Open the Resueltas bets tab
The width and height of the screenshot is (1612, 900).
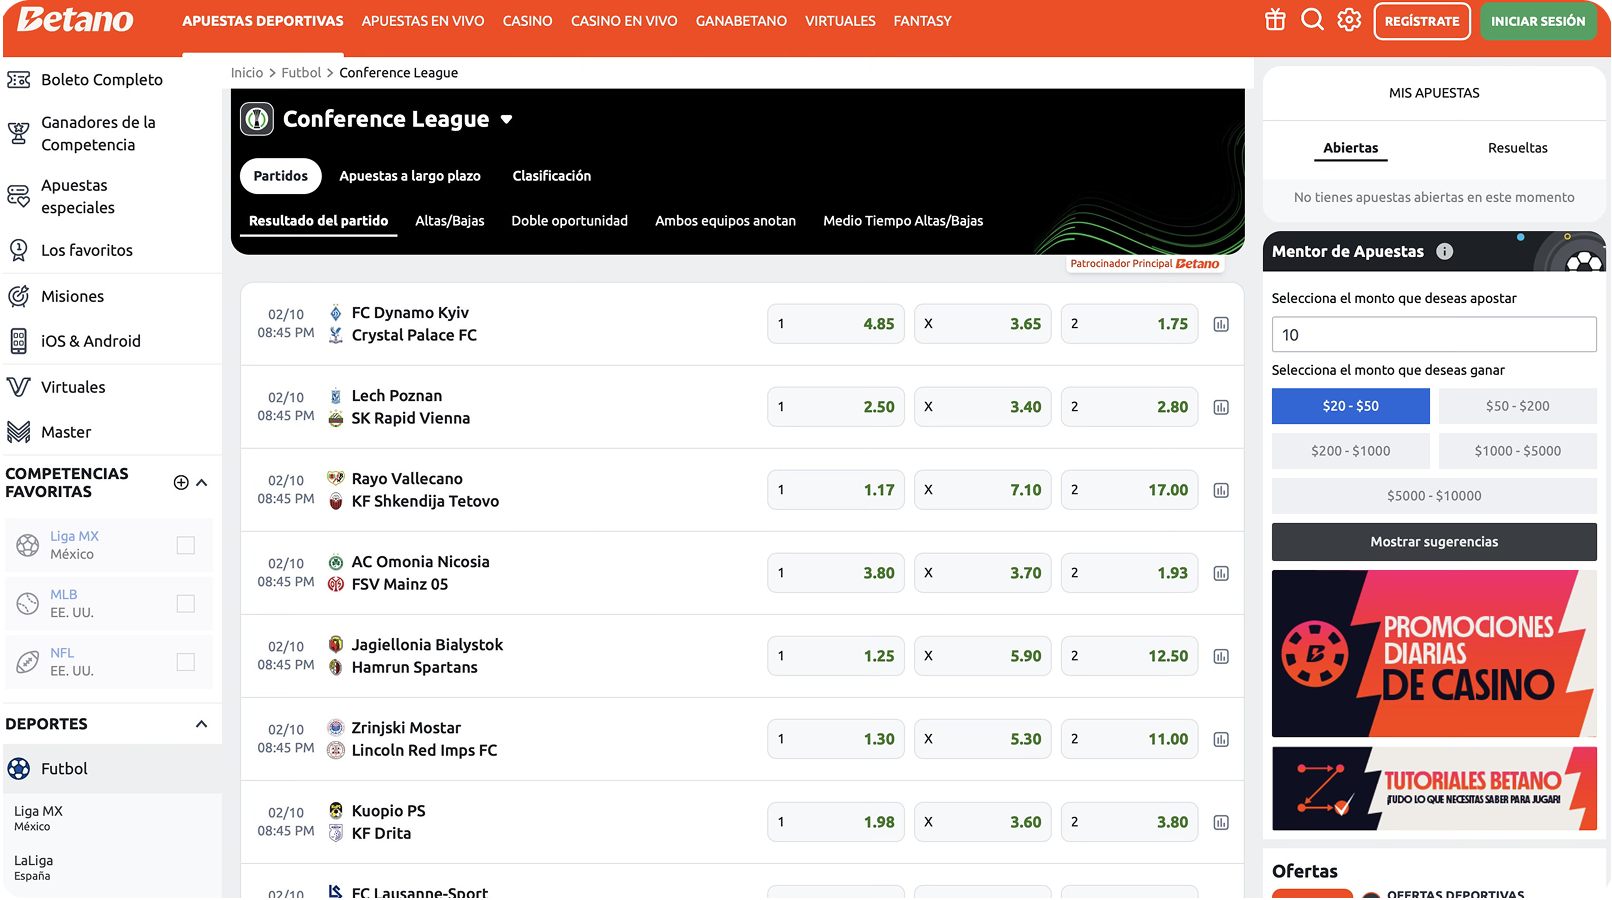pyautogui.click(x=1517, y=148)
